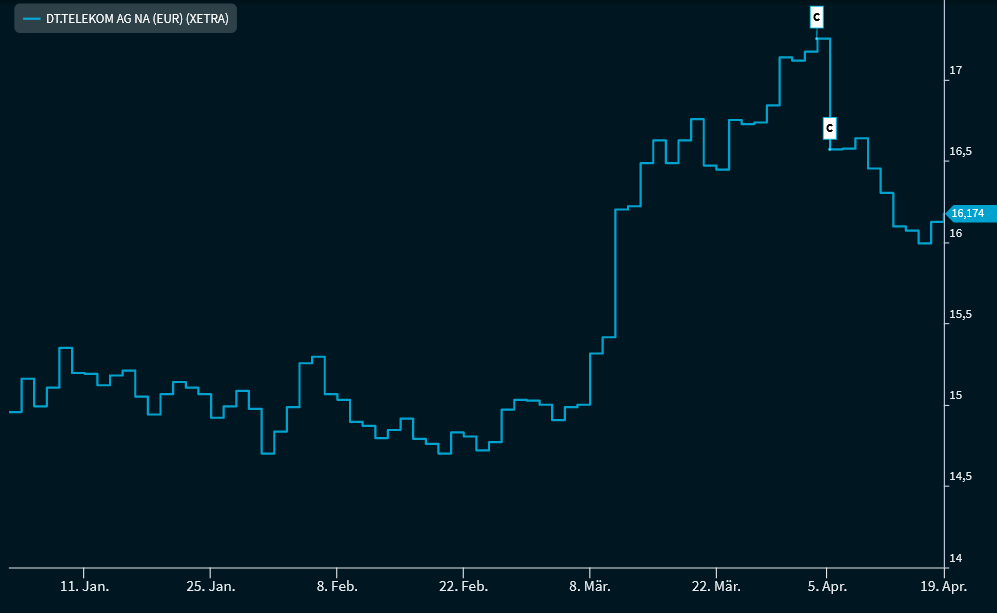Select the 11. Jan. date label
Viewport: 997px width, 613px height.
(x=84, y=586)
